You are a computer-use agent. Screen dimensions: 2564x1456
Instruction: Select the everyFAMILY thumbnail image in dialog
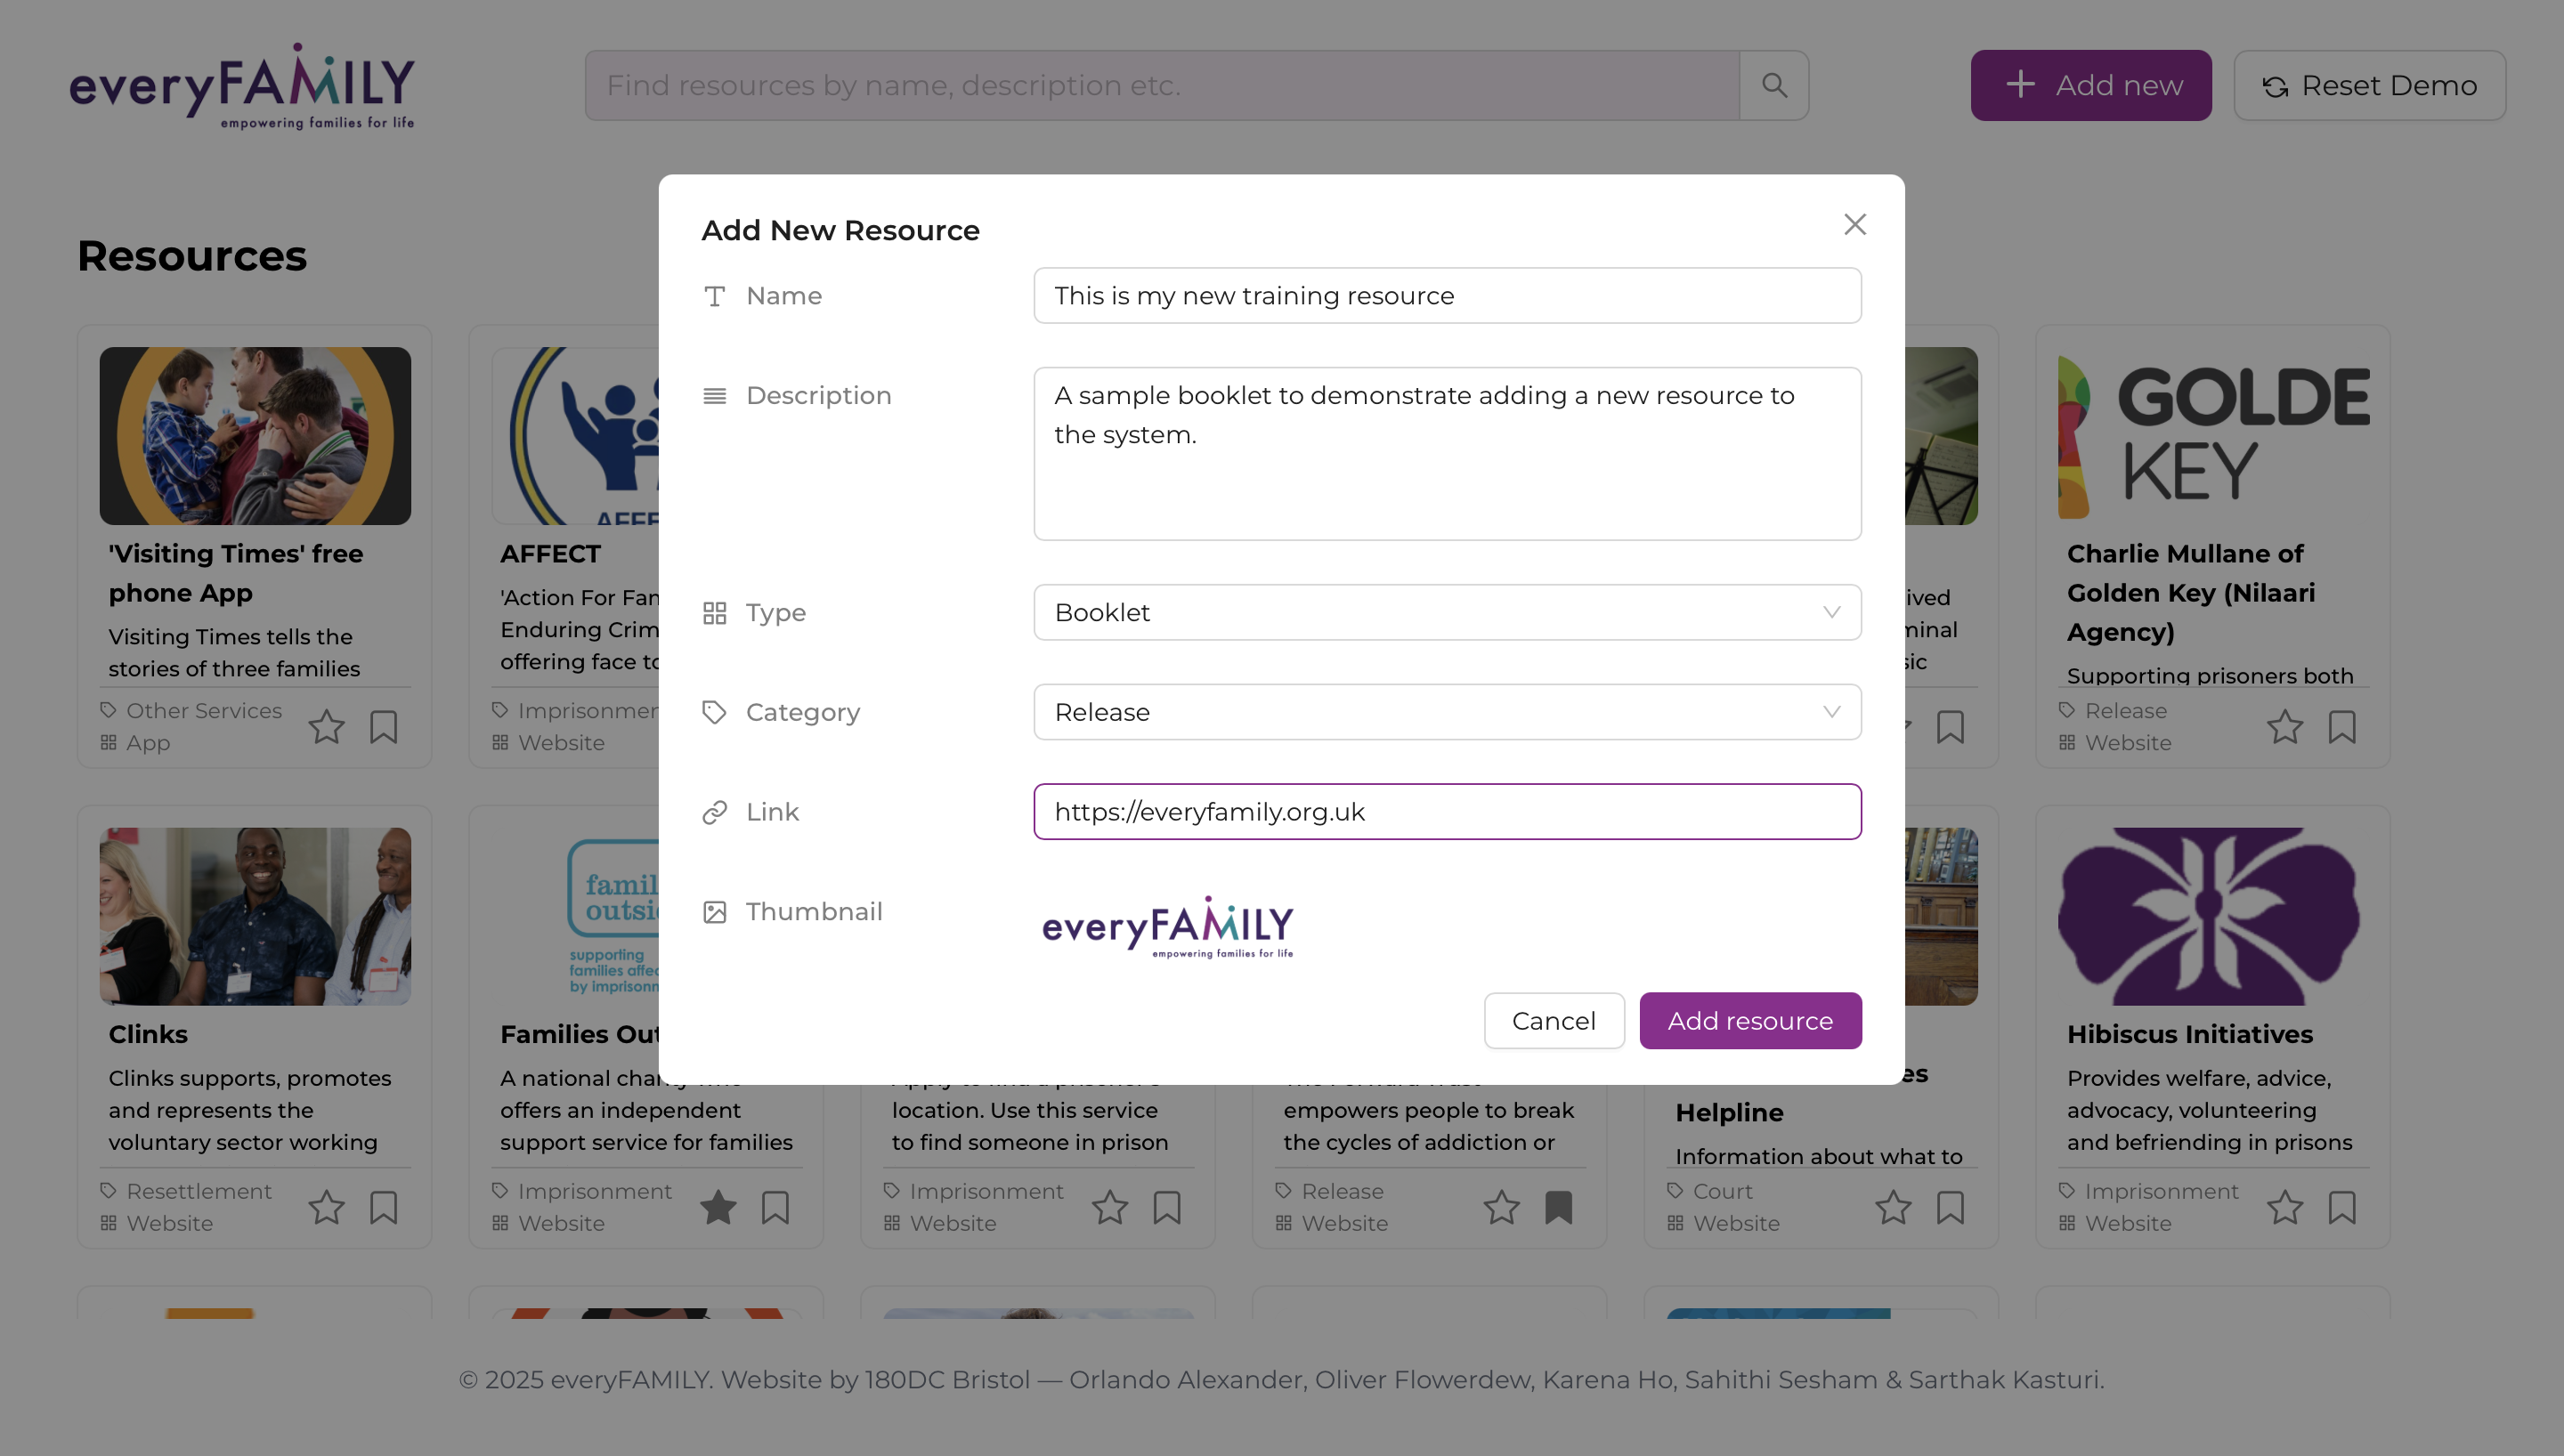[1167, 926]
